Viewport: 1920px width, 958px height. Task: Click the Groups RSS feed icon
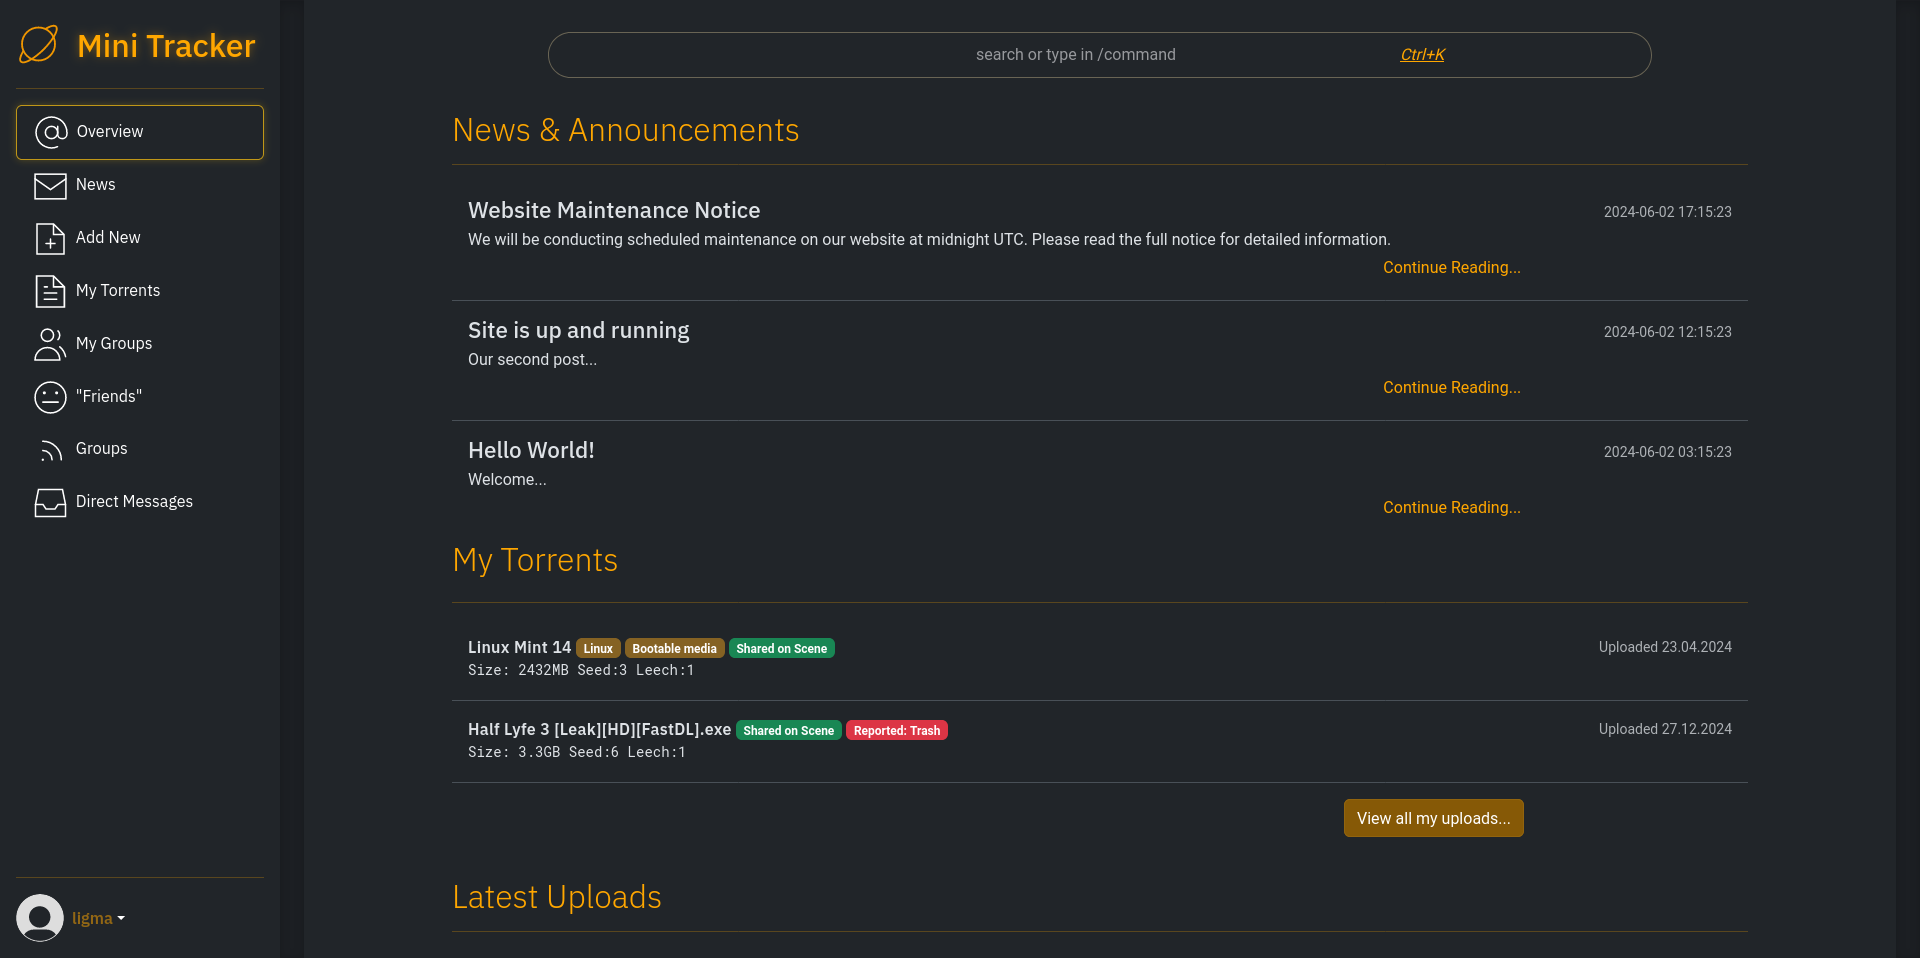tap(50, 450)
